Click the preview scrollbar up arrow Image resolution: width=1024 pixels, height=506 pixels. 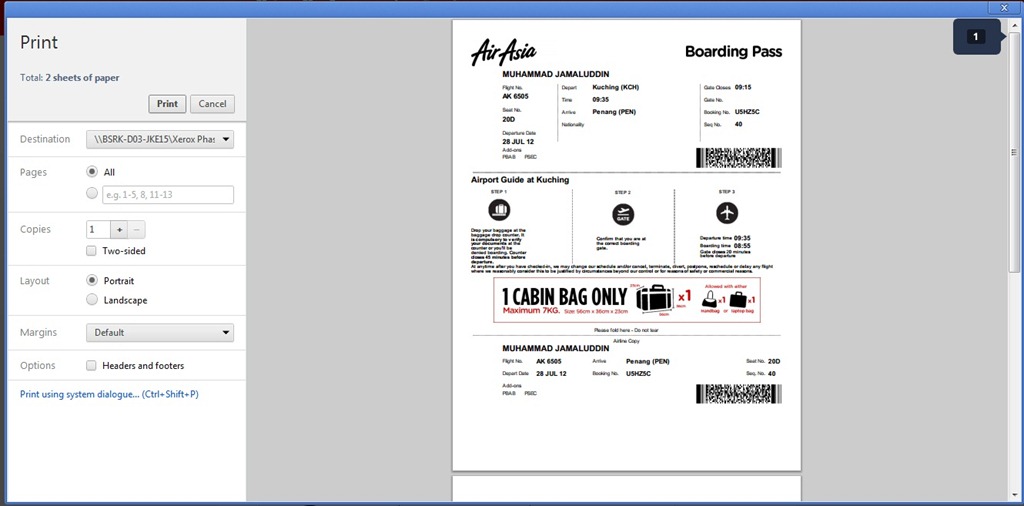click(1014, 25)
